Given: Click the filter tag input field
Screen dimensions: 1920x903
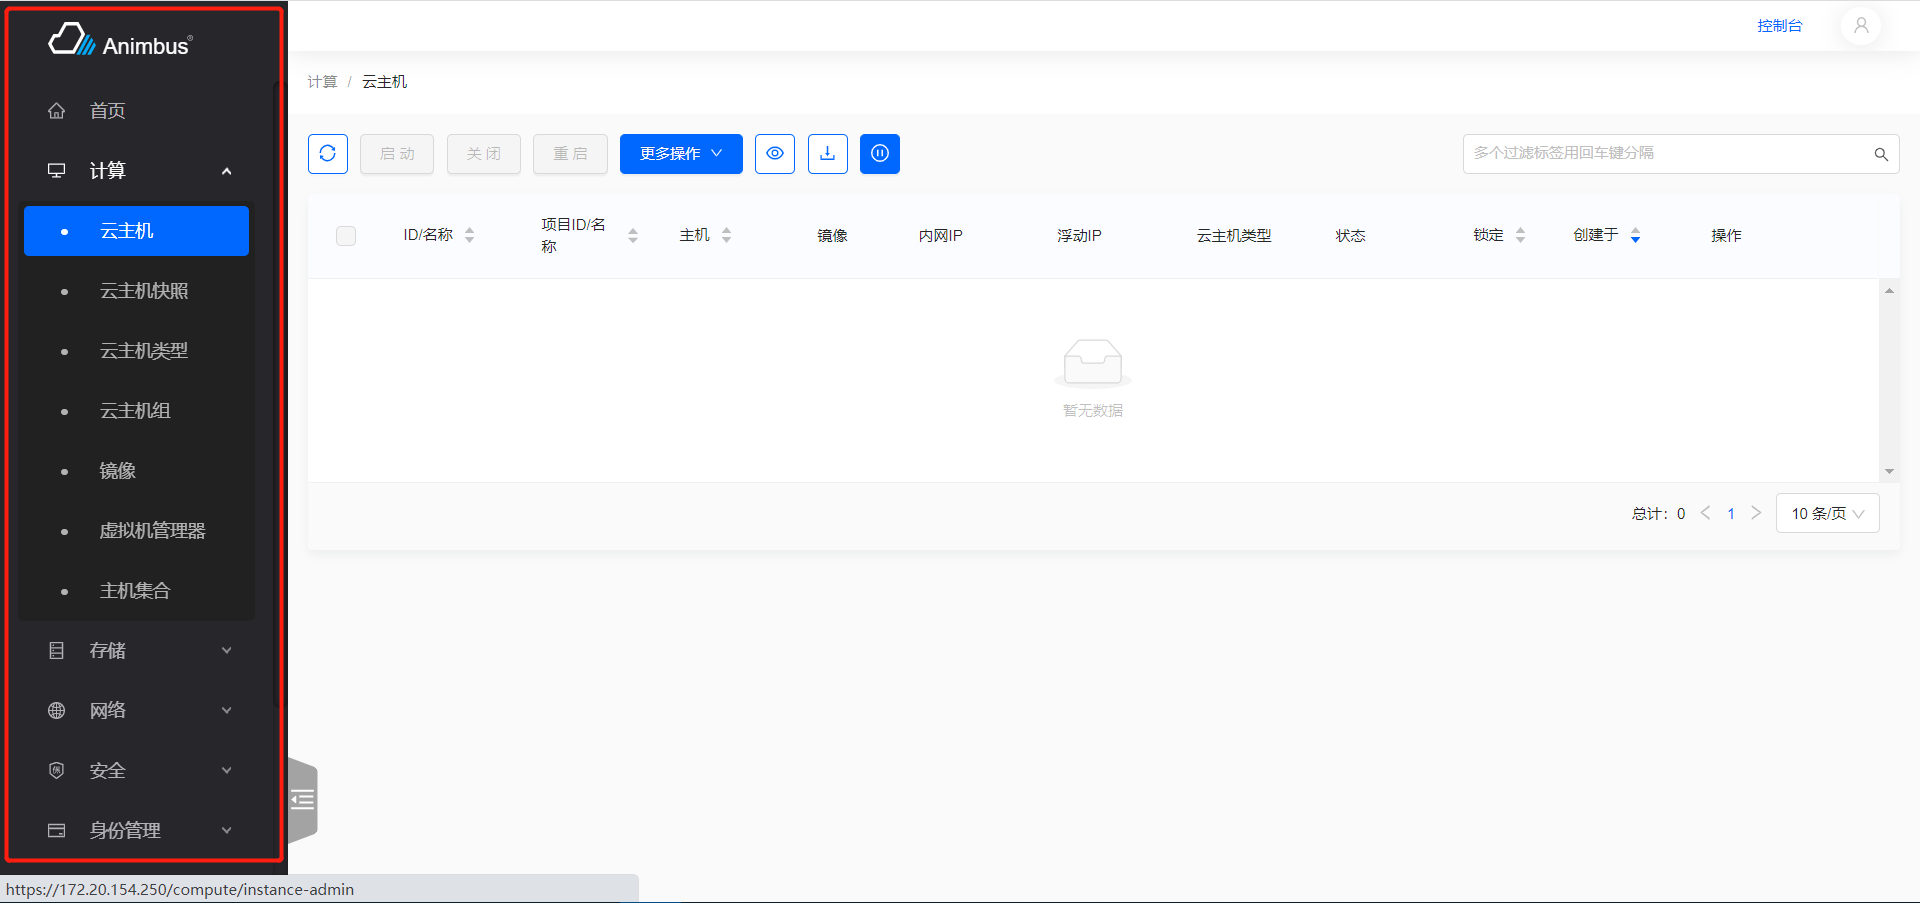Looking at the screenshot, I should (1650, 153).
